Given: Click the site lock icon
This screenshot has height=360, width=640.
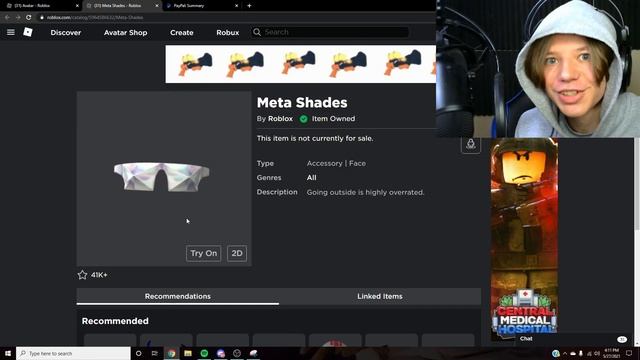Looking at the screenshot, I should click(42, 18).
